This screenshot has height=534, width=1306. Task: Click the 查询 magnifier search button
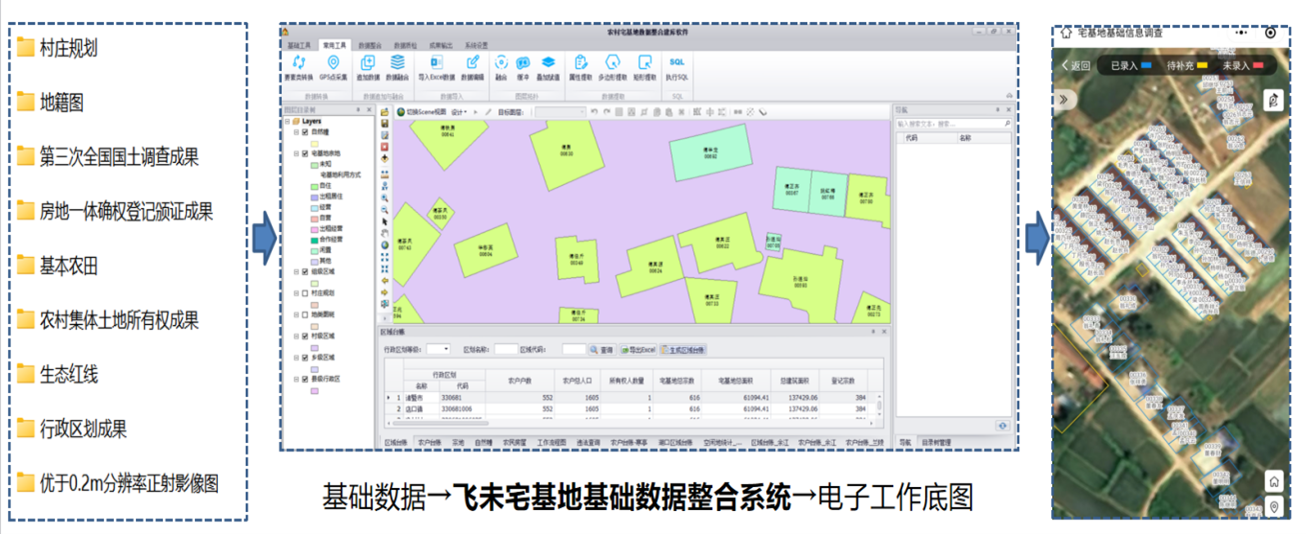click(602, 350)
